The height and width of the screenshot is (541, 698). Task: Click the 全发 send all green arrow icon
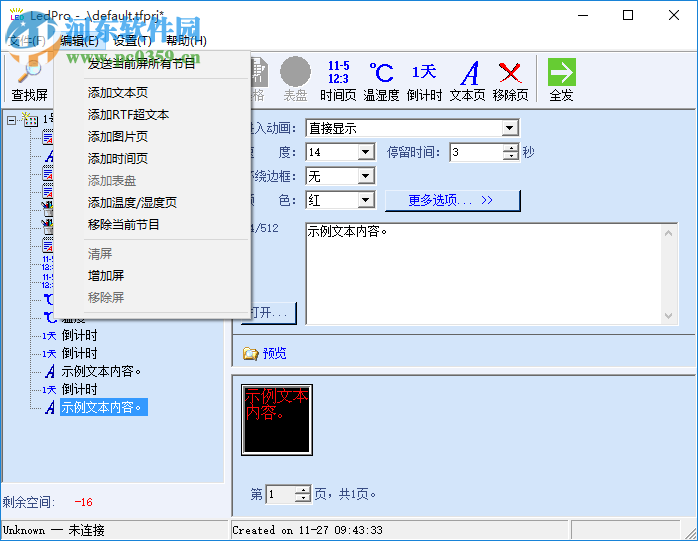[561, 80]
